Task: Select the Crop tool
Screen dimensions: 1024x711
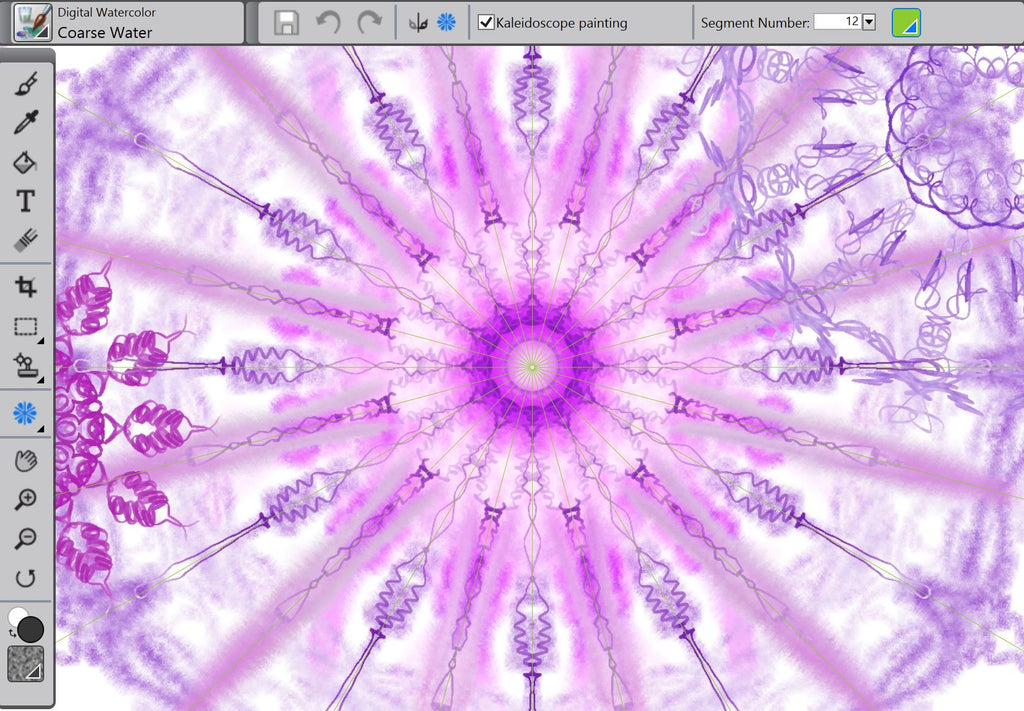Action: [26, 288]
